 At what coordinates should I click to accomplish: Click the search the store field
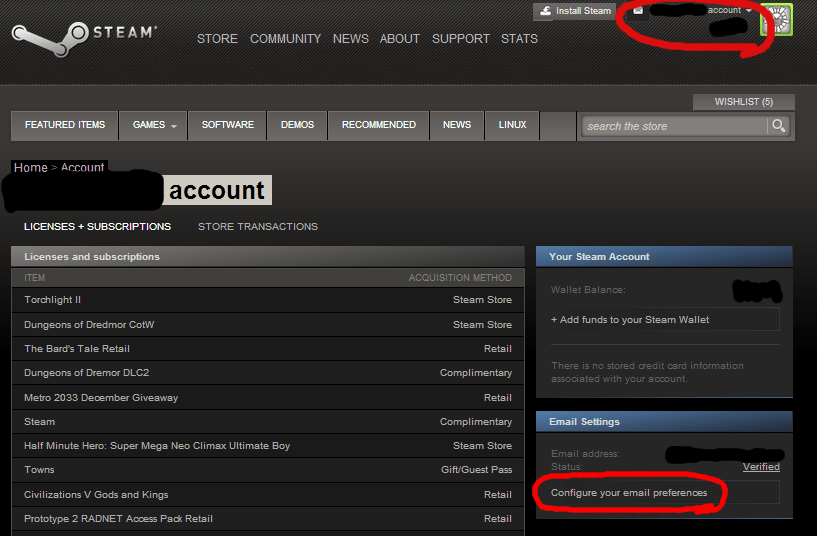(675, 126)
